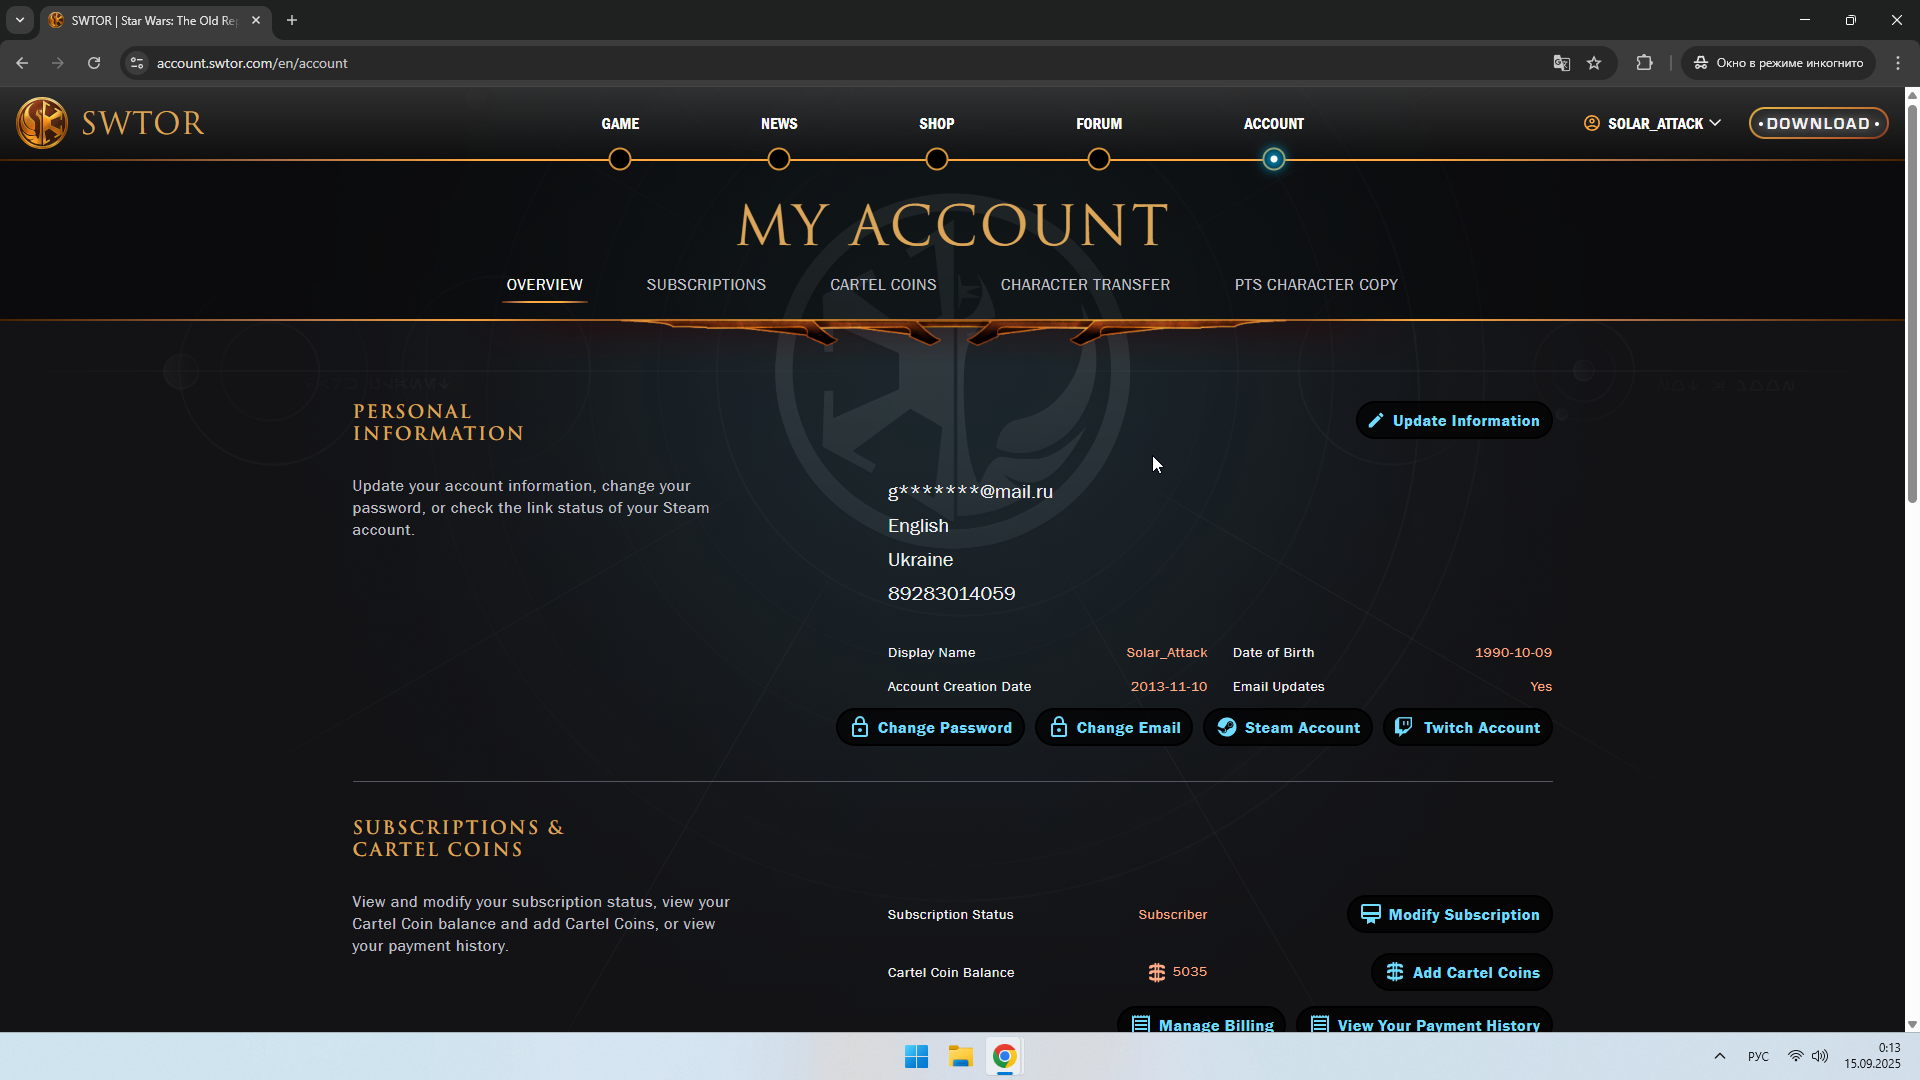Click the SHOP navigation node circle

point(937,159)
